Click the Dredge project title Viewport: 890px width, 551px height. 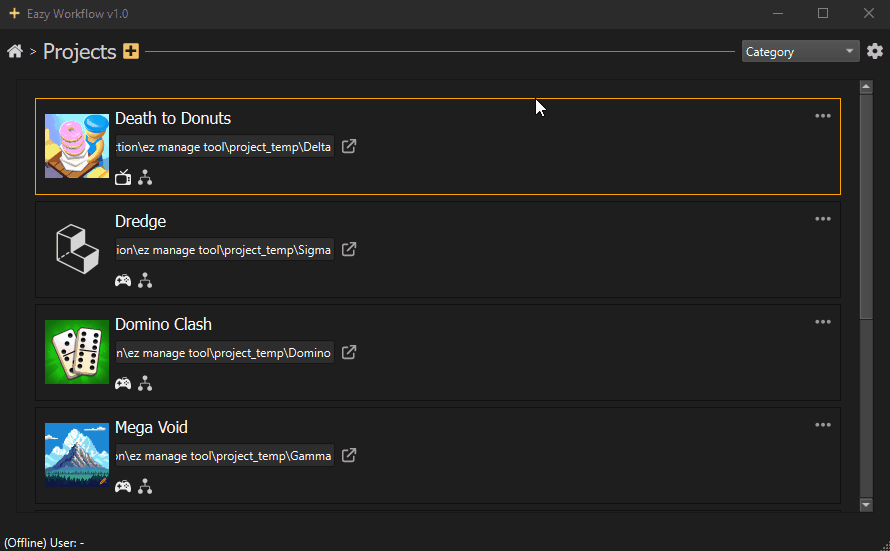(x=141, y=221)
